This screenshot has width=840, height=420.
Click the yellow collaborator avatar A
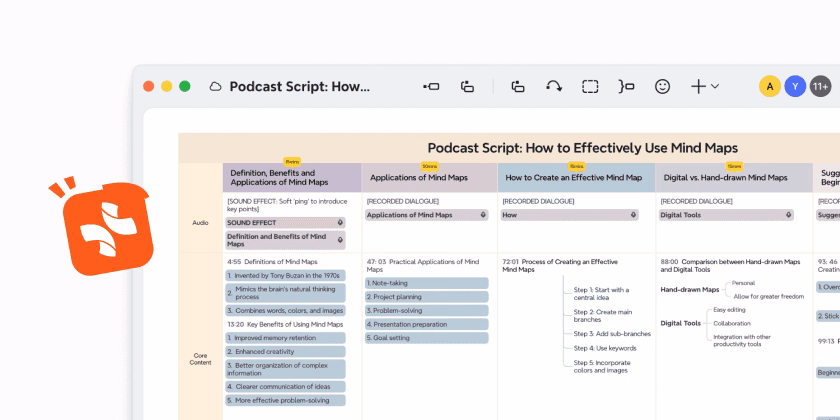769,87
